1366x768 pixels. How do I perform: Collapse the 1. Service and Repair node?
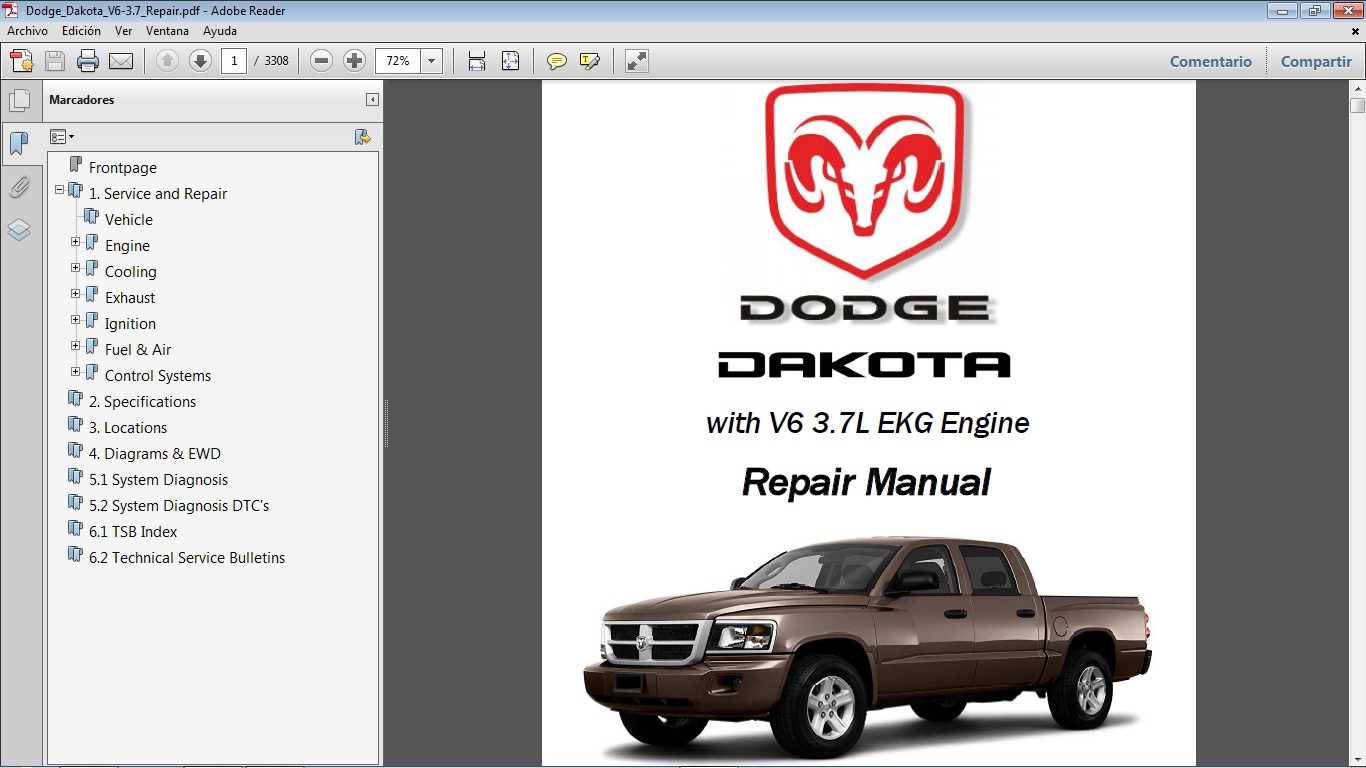point(59,189)
